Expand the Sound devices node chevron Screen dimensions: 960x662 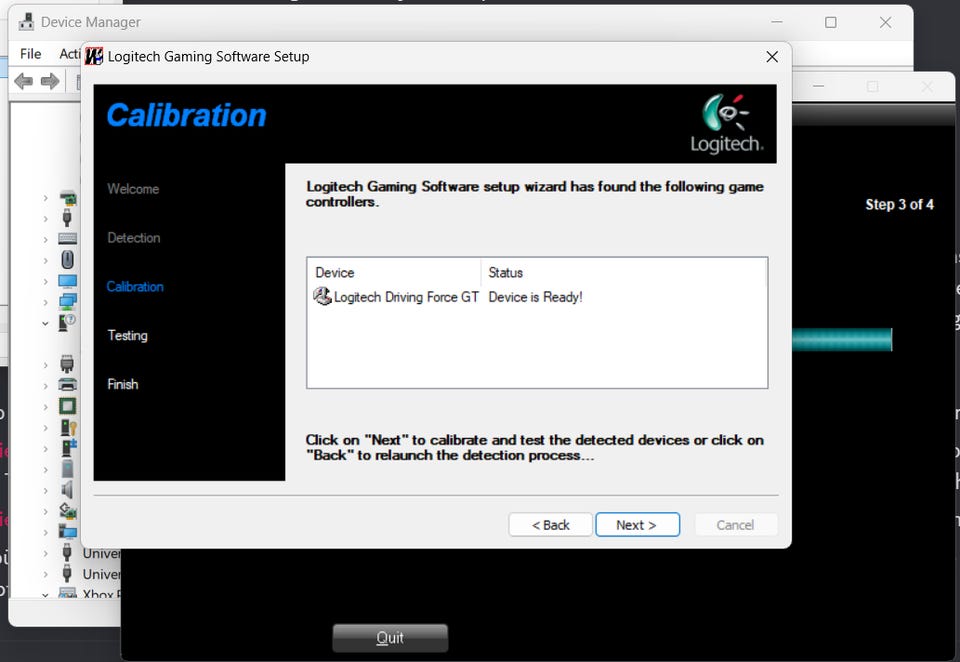click(45, 491)
